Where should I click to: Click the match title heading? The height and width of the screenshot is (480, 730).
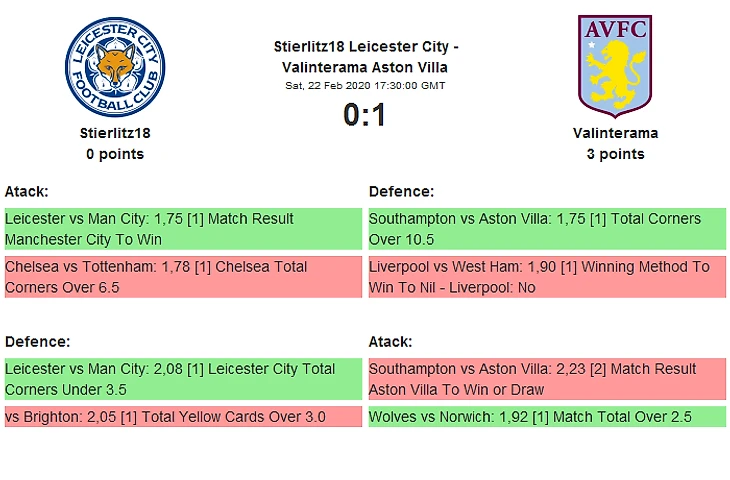[x=366, y=57]
